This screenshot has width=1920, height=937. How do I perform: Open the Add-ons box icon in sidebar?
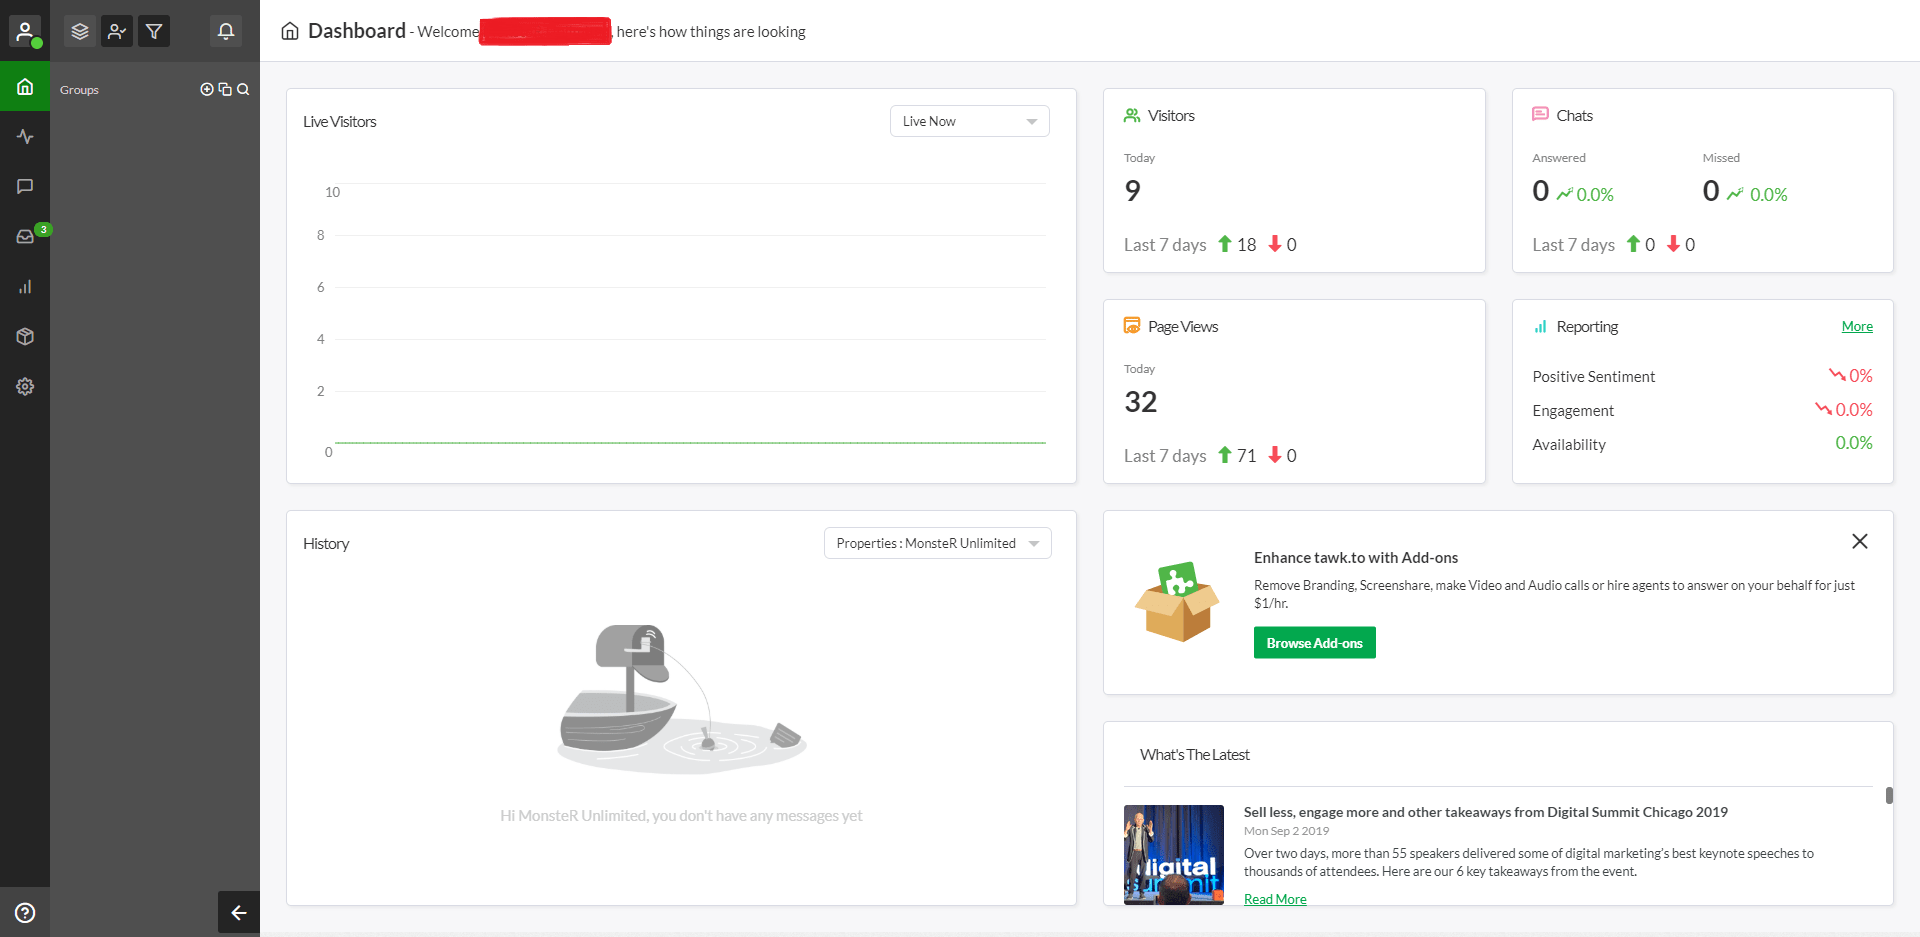25,337
